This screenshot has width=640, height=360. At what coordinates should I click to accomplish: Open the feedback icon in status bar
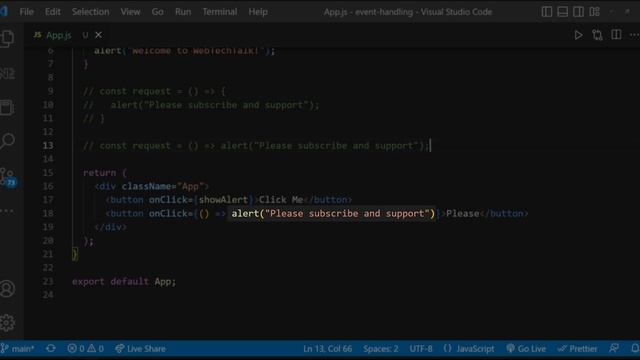614,349
